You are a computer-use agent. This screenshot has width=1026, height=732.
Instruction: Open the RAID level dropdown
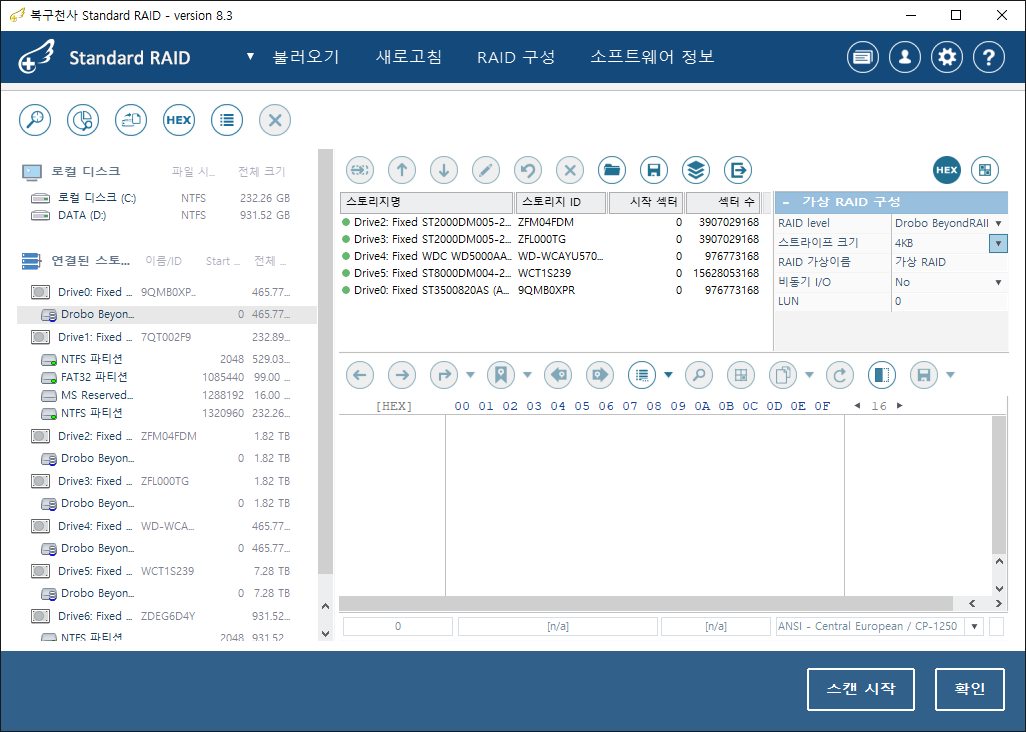(999, 224)
